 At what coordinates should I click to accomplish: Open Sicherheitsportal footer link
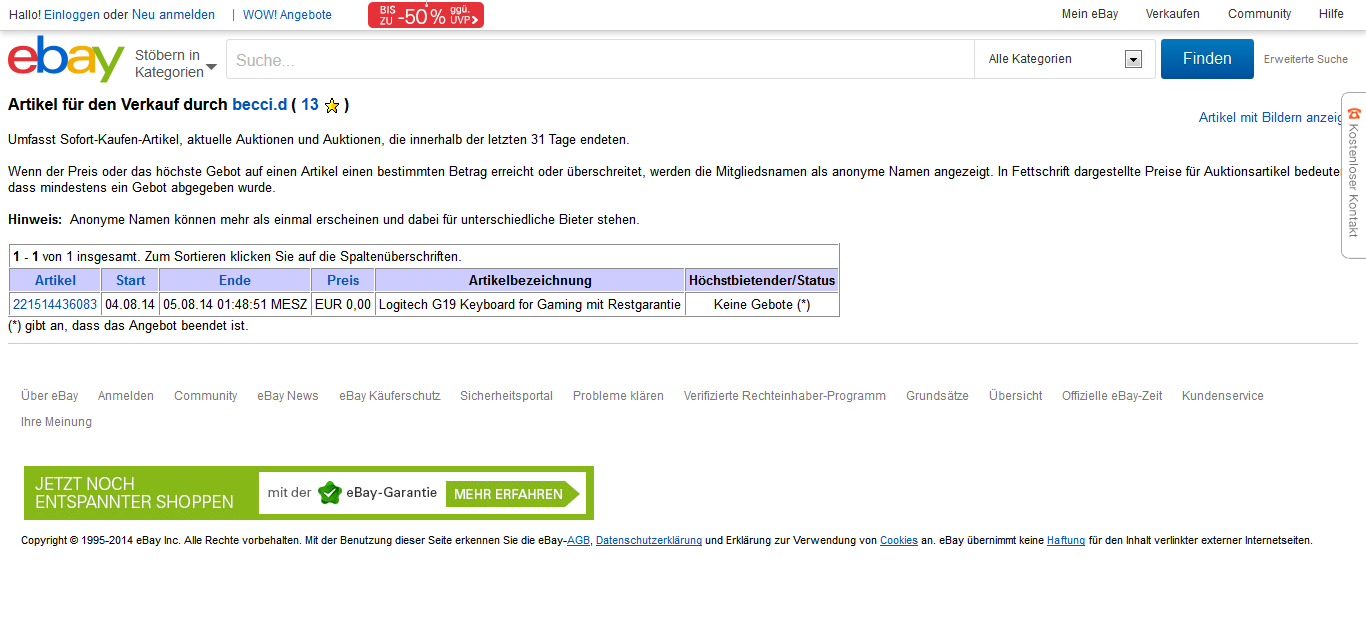(506, 396)
